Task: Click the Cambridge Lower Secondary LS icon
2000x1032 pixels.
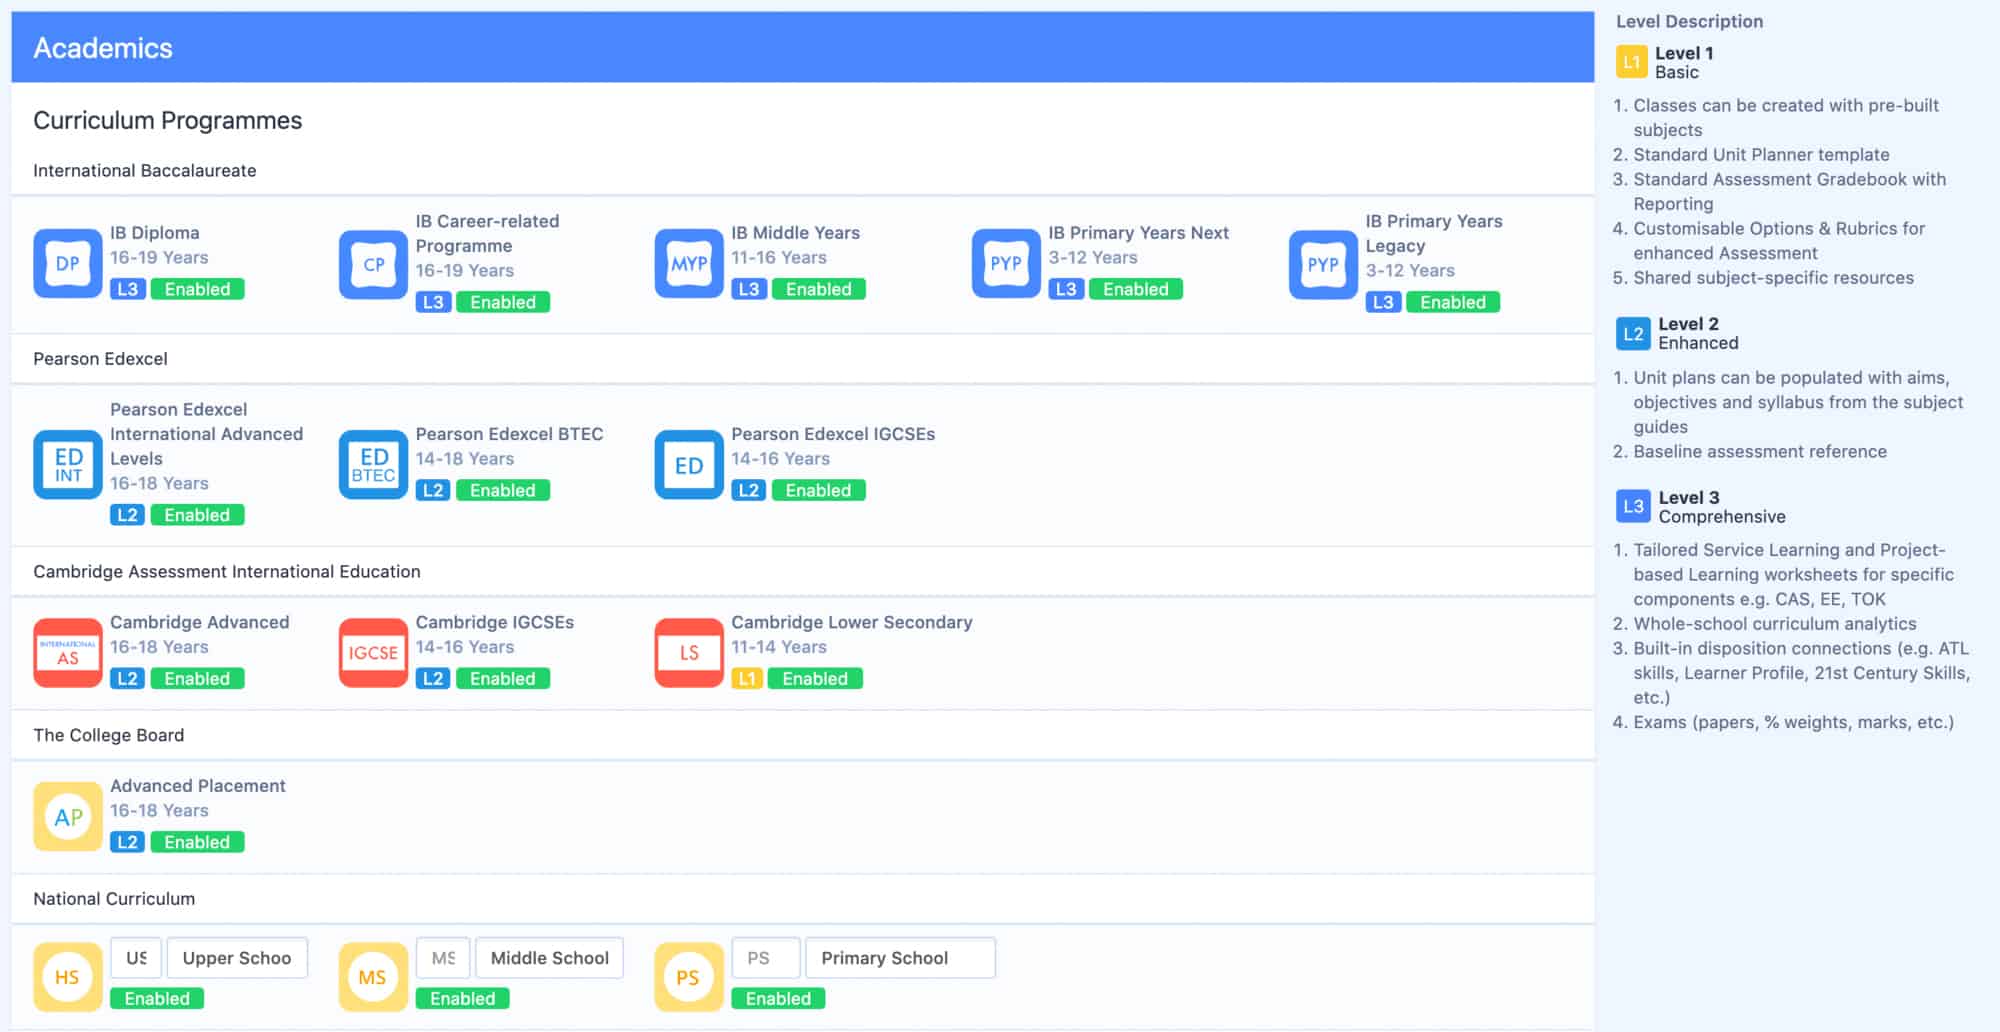Action: (689, 653)
